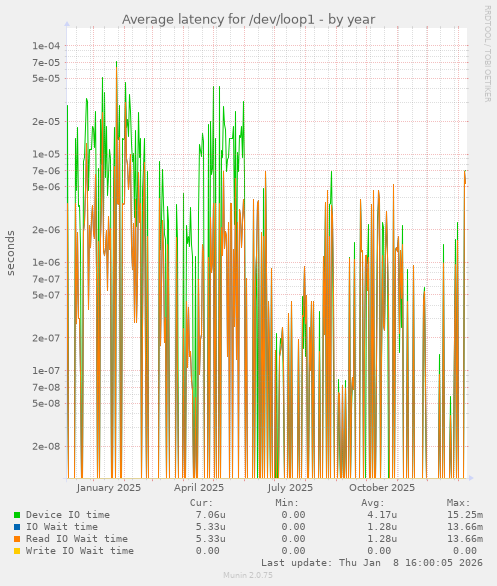Click the '1e-05' y-axis label

(46, 154)
